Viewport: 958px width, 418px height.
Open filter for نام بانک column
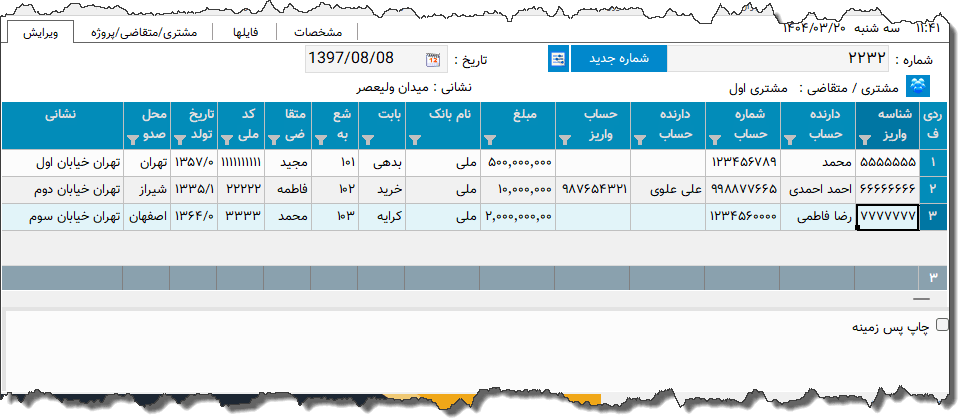pos(415,140)
